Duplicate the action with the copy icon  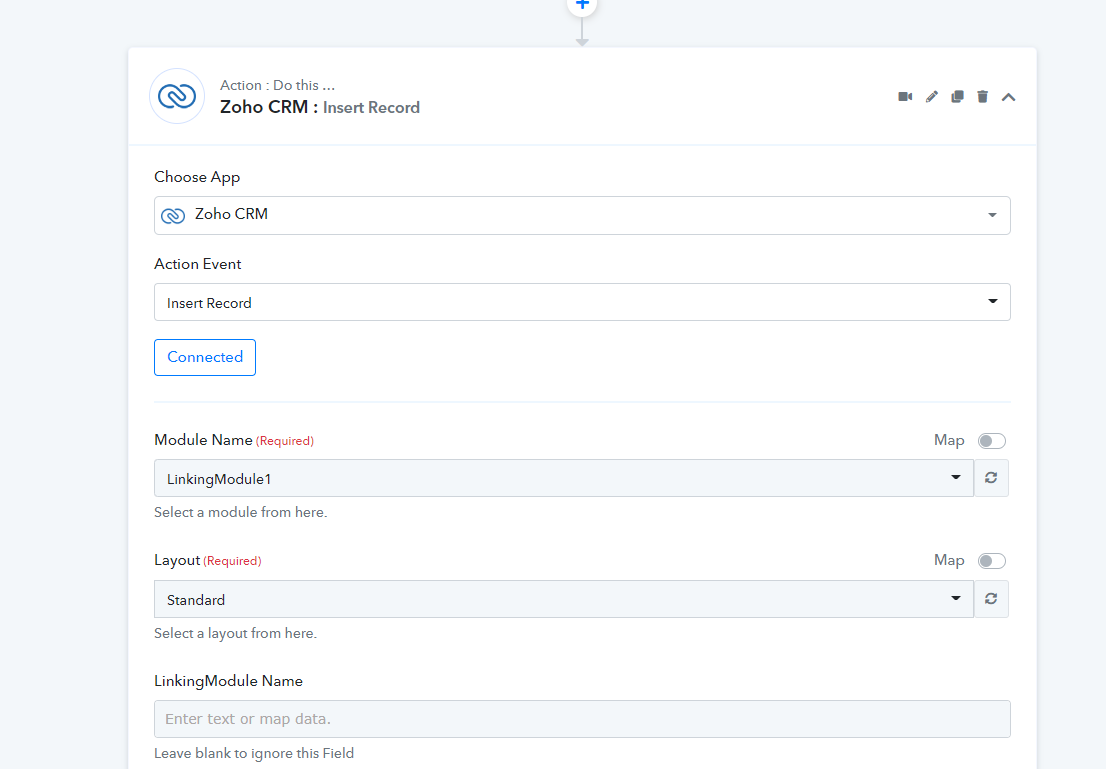tap(957, 97)
